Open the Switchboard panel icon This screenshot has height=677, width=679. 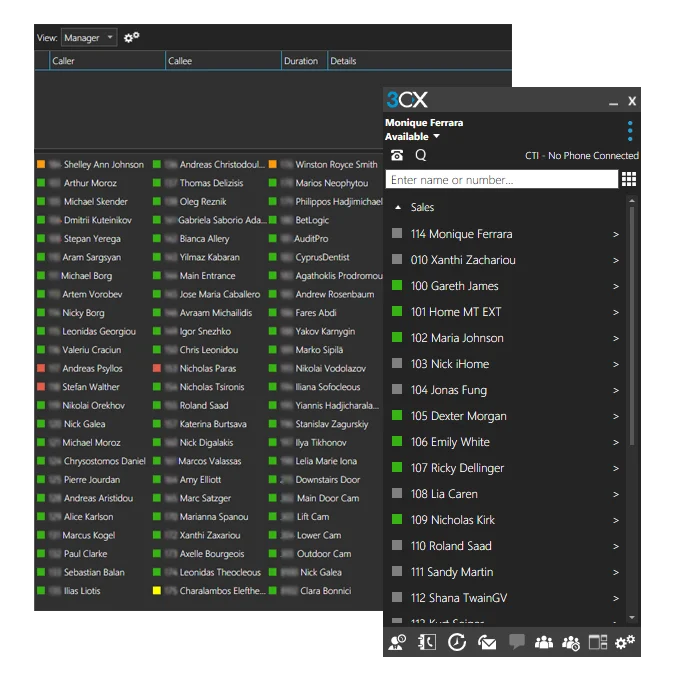click(599, 643)
